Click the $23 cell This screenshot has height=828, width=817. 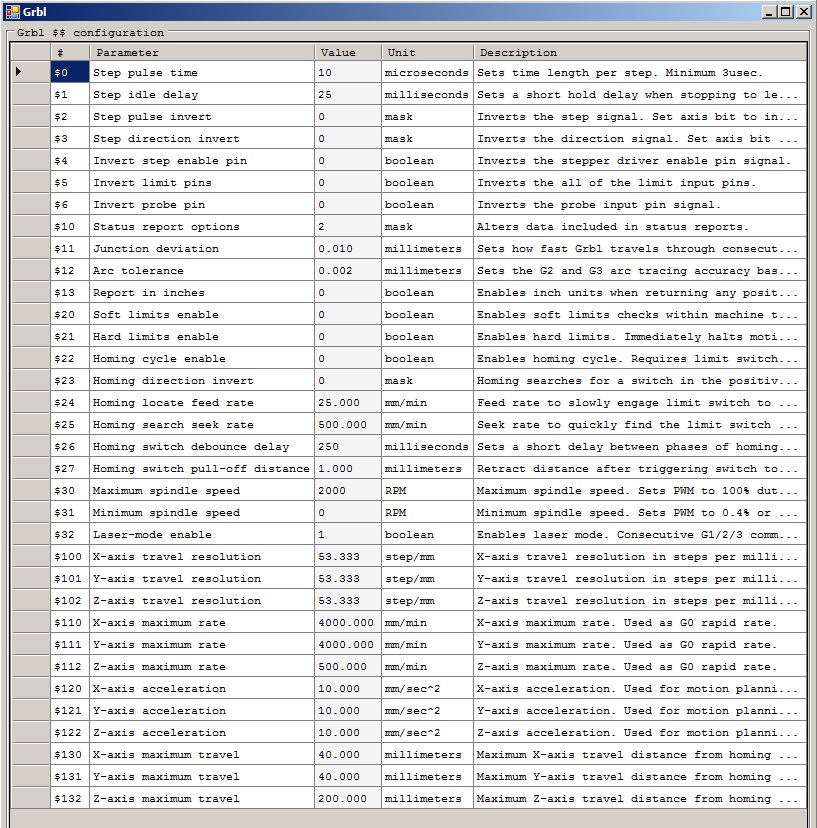(70, 381)
